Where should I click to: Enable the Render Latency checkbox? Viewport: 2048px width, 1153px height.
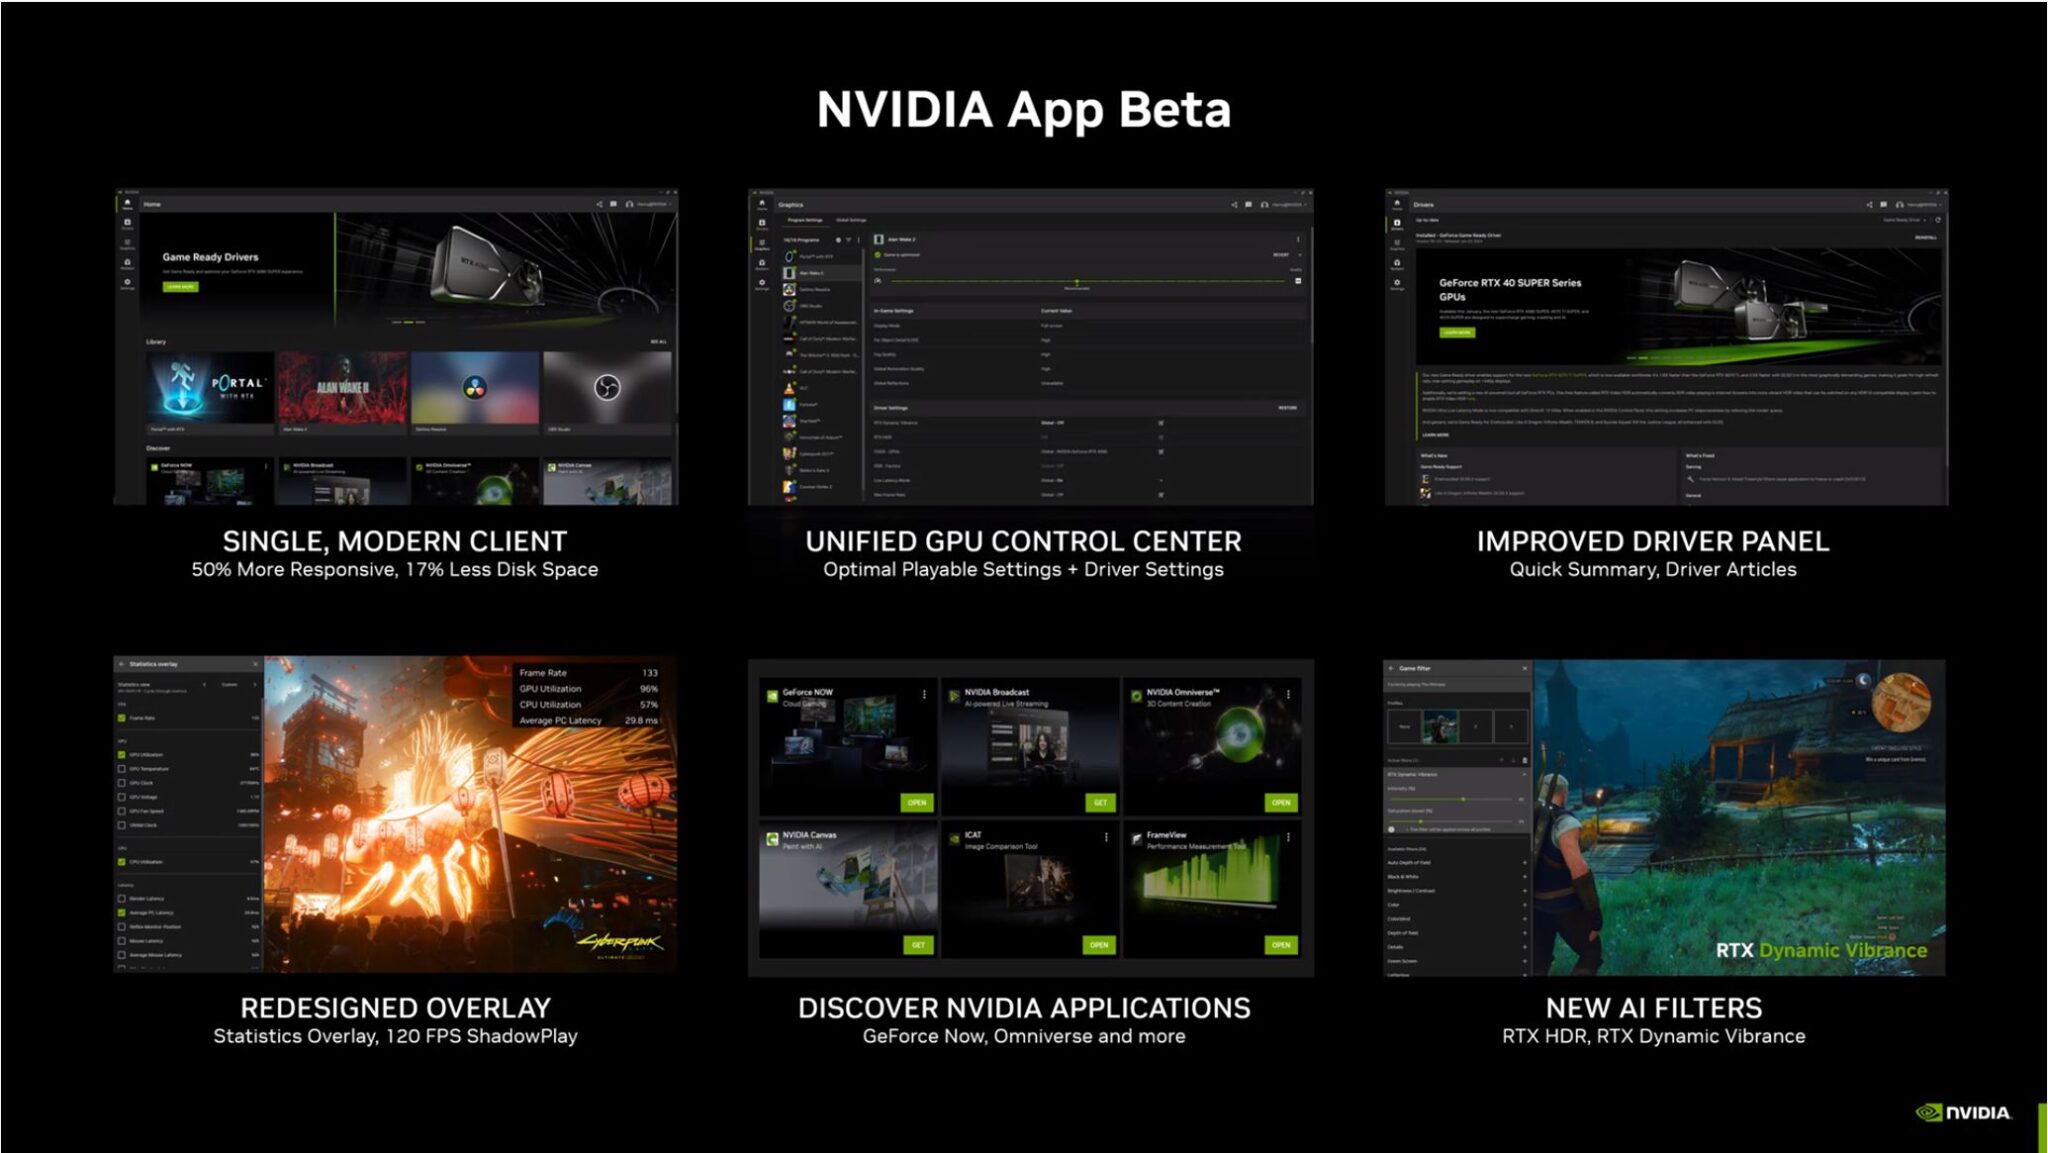pos(121,898)
